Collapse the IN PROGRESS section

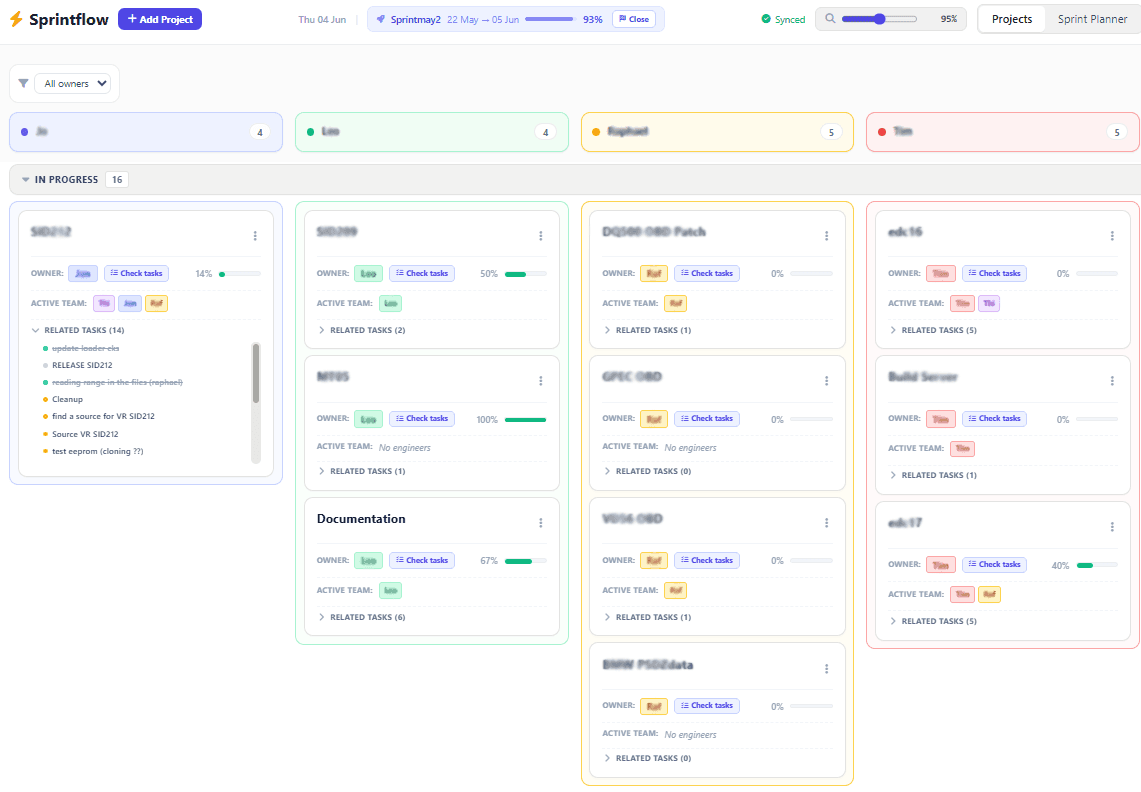[x=25, y=180]
